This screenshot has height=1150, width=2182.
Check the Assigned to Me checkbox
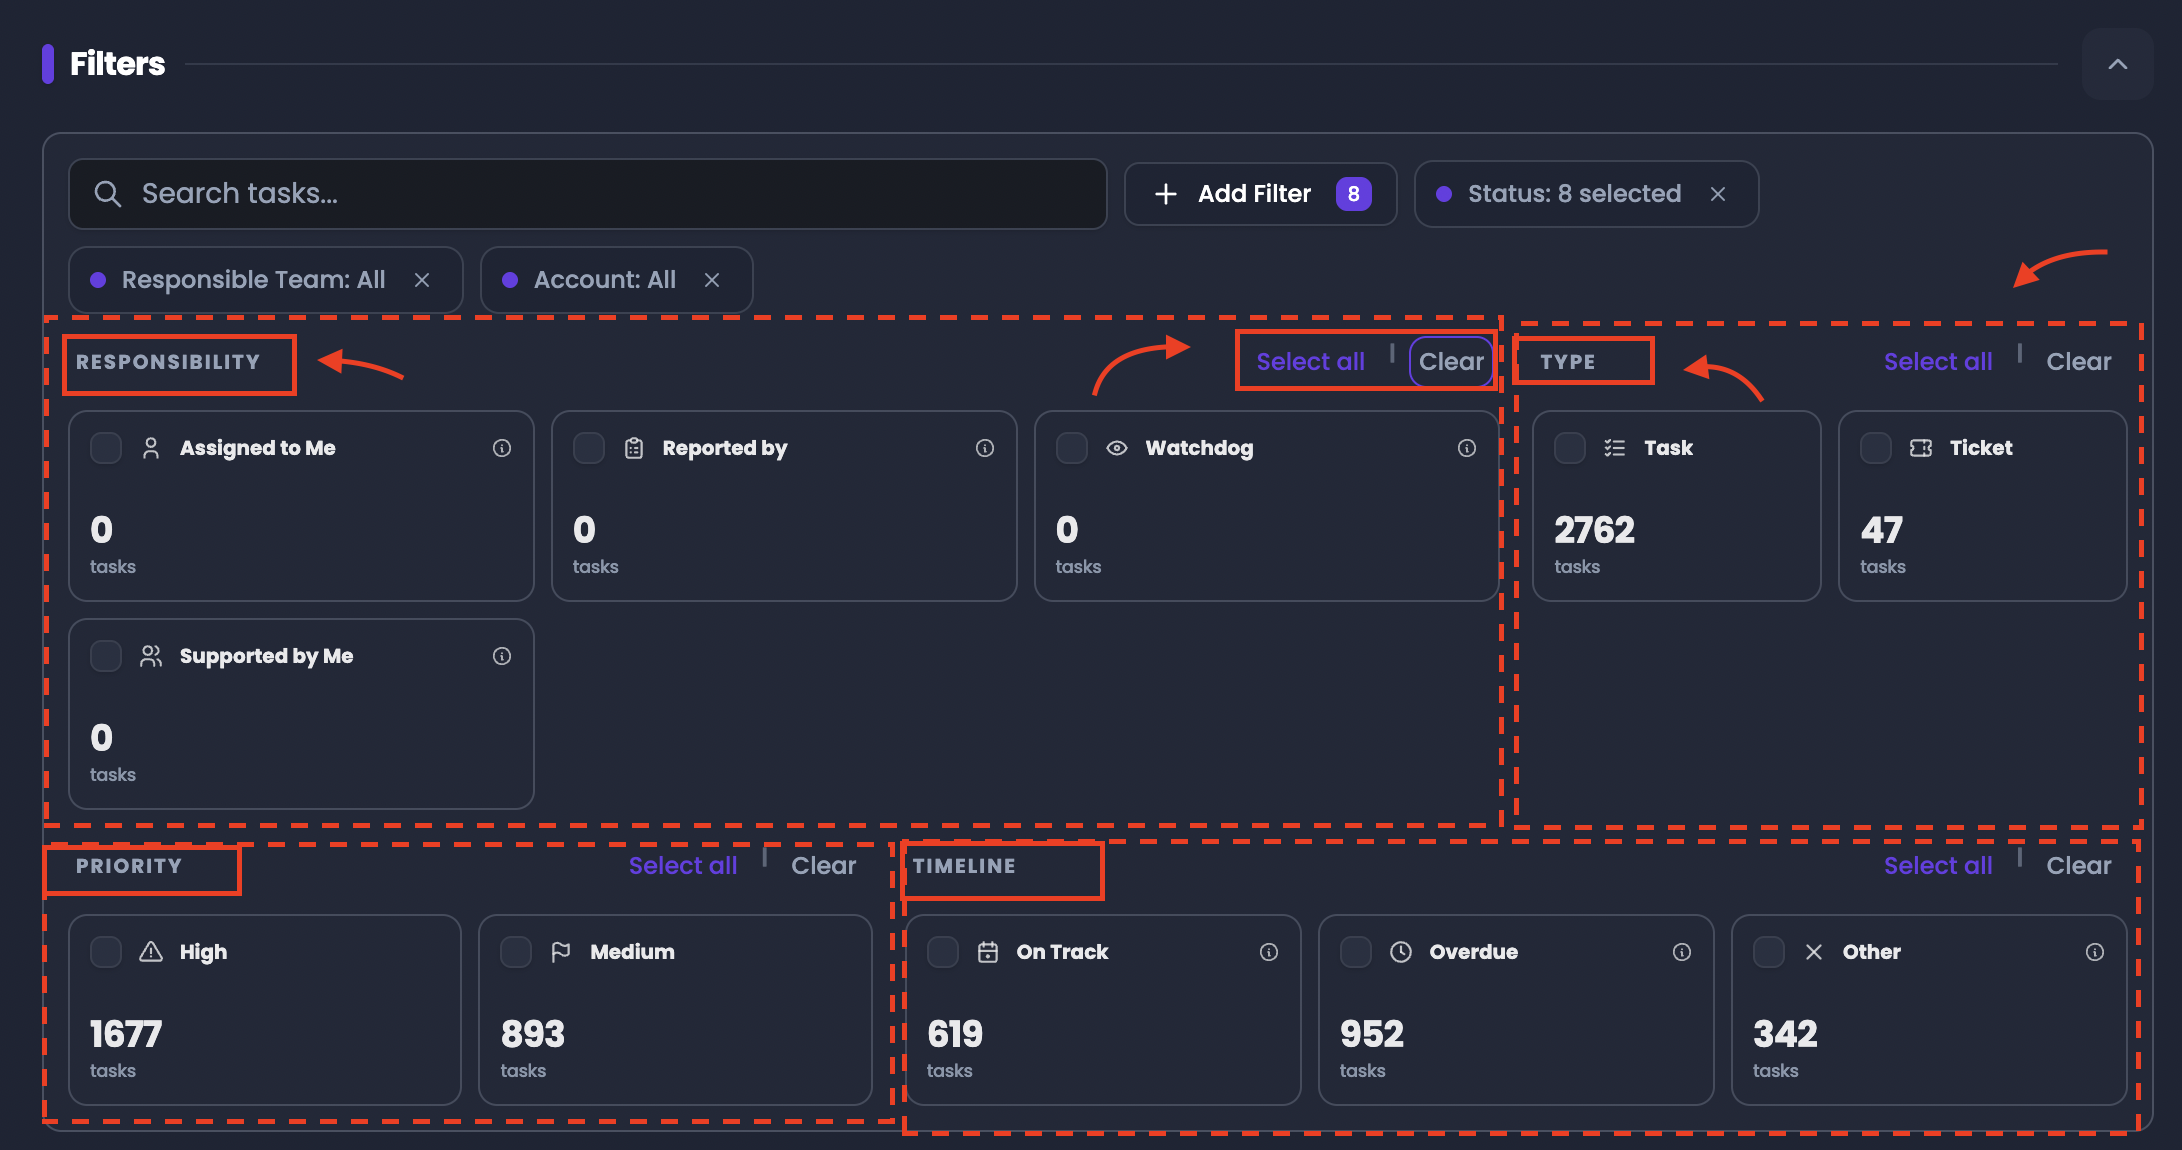pyautogui.click(x=106, y=448)
